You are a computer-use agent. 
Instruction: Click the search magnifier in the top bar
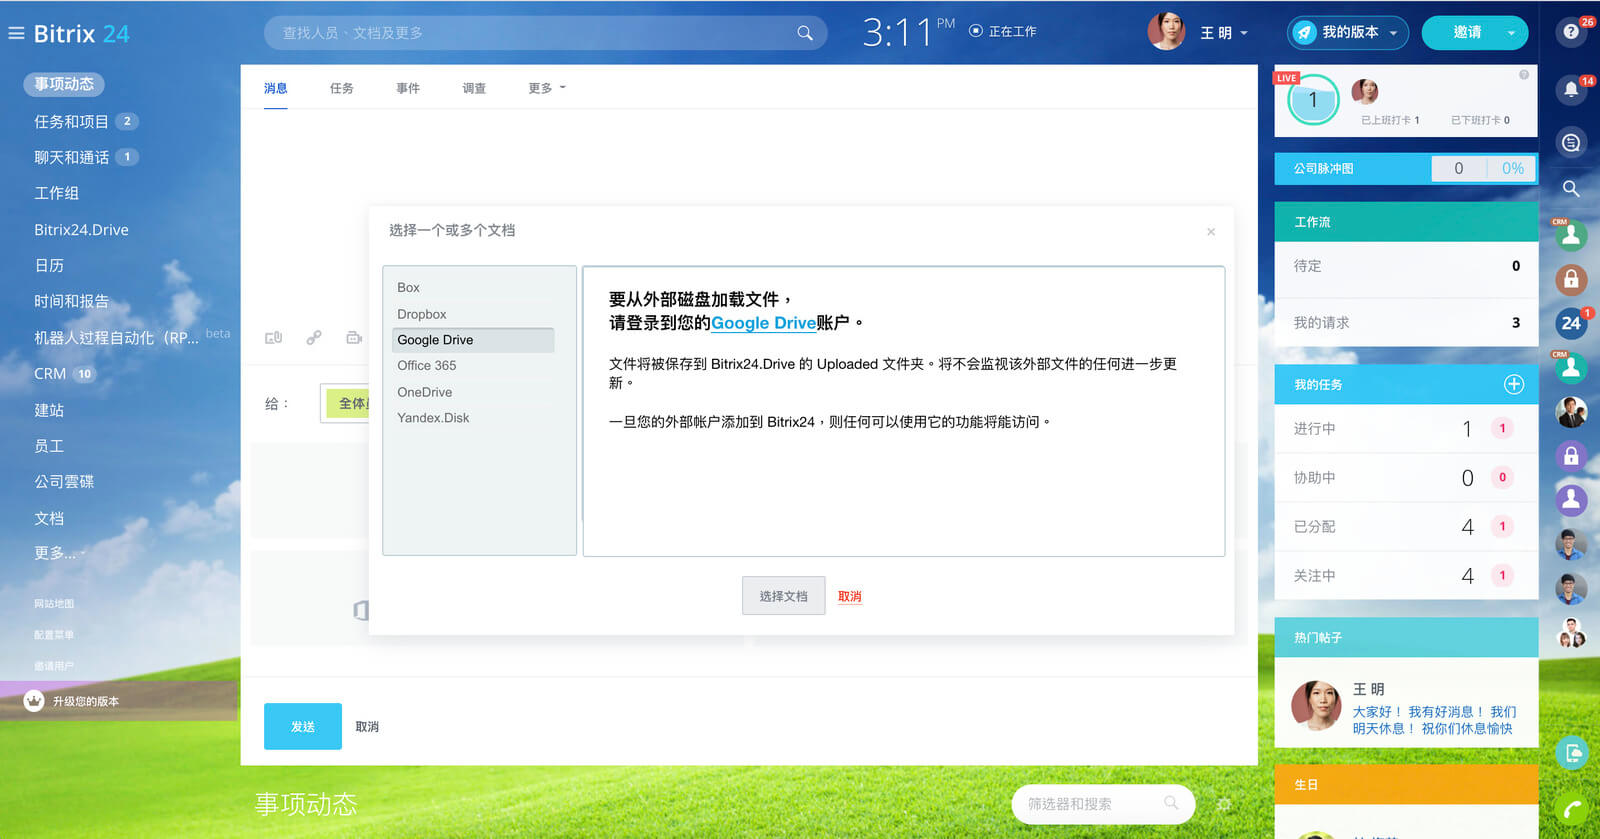coord(805,33)
